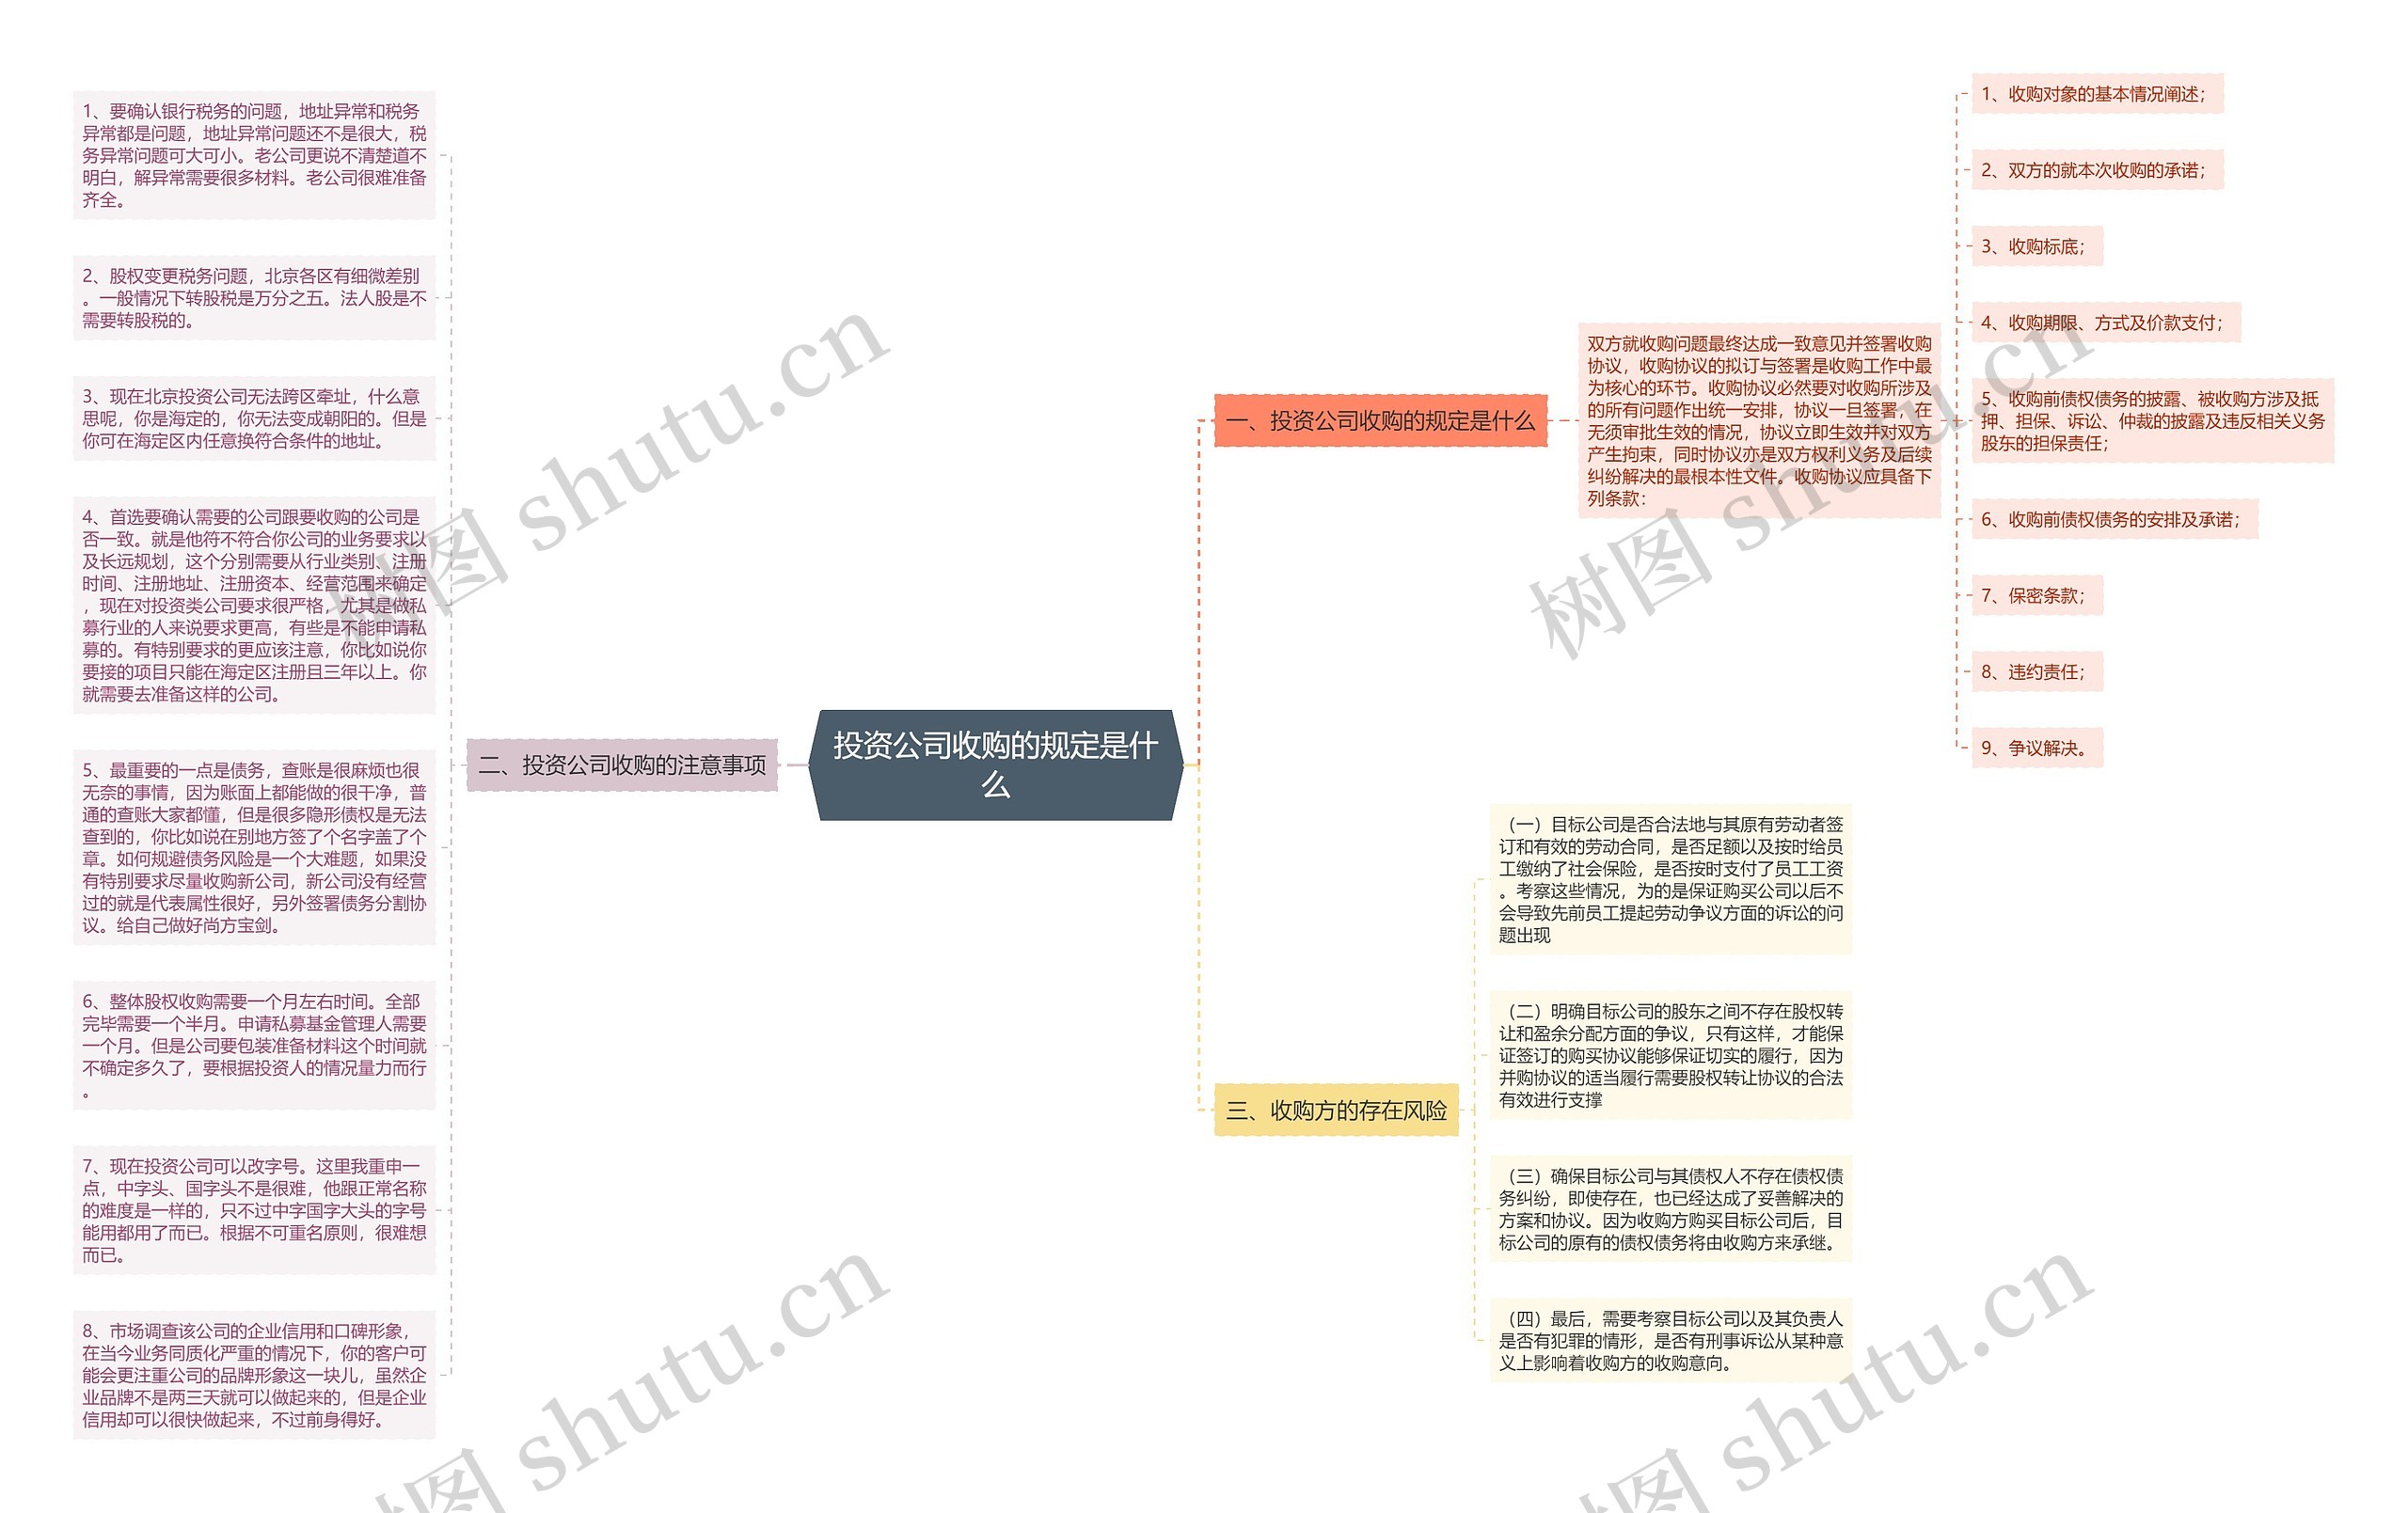Select the违约责任 leaf node
Screen dimensions: 2408x1513
point(2035,670)
